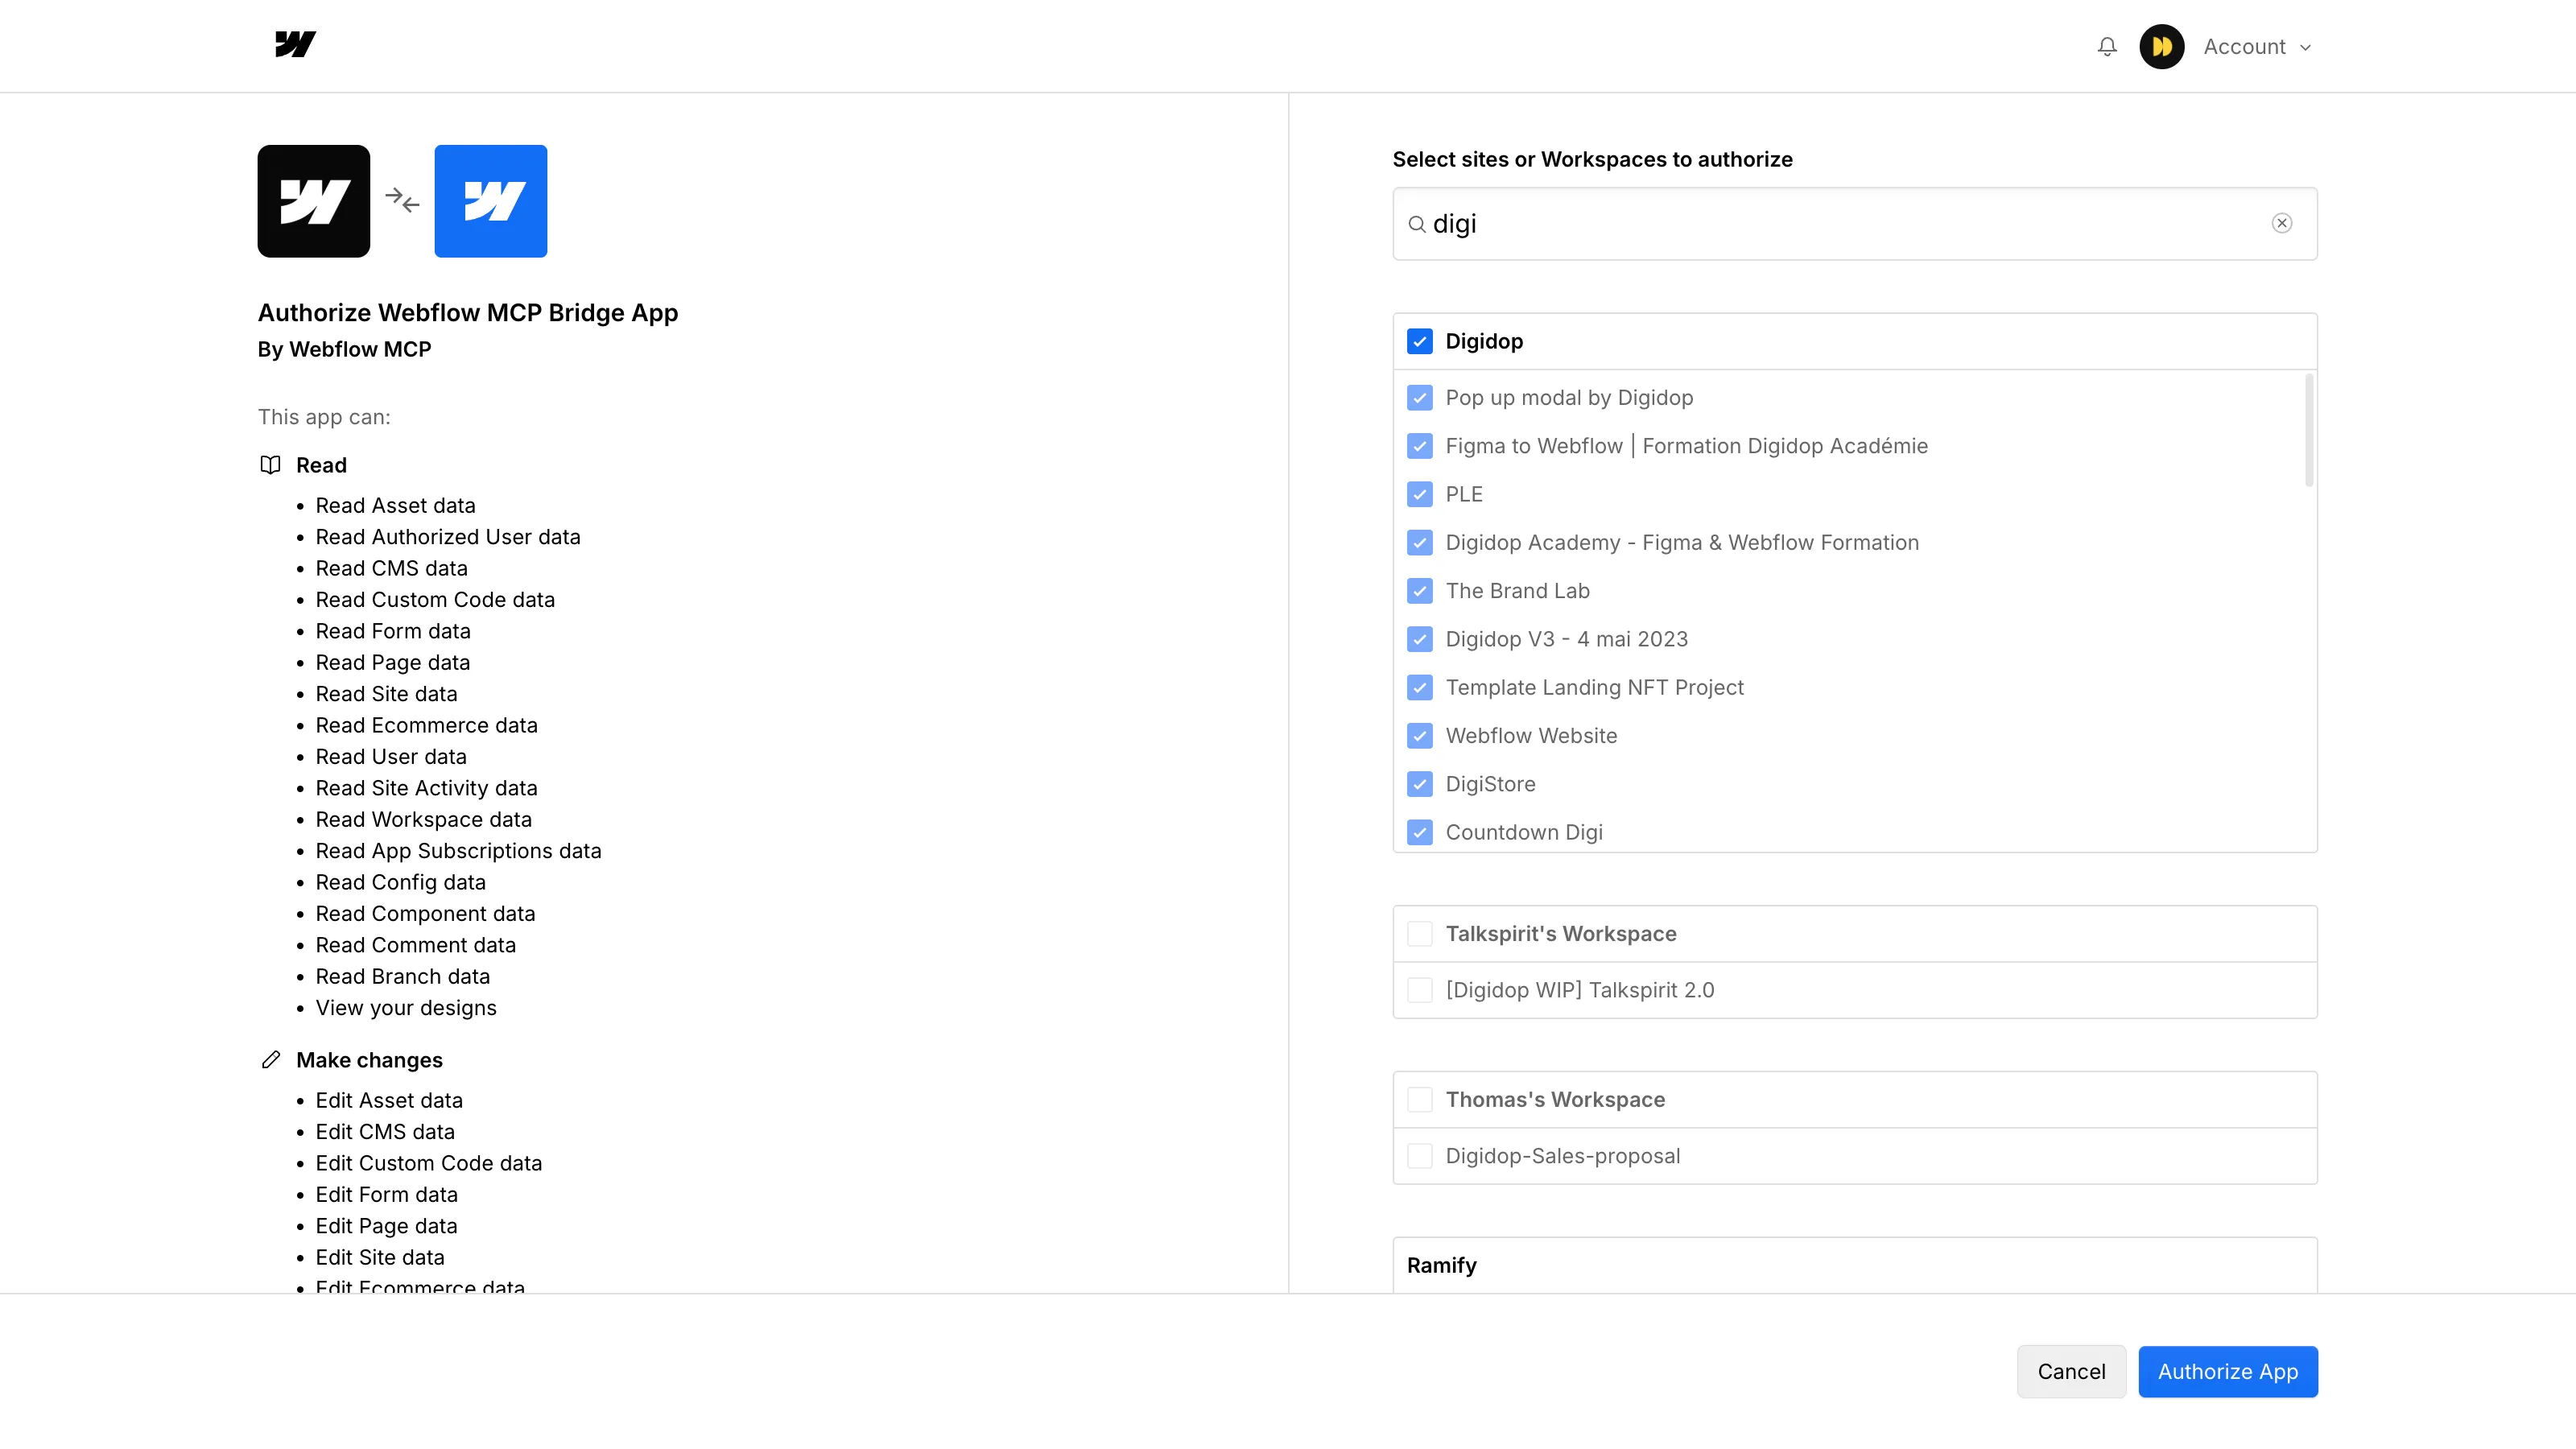The image size is (2576, 1449).
Task: Toggle Pop up modal by Digidop checkbox
Action: coord(1420,398)
